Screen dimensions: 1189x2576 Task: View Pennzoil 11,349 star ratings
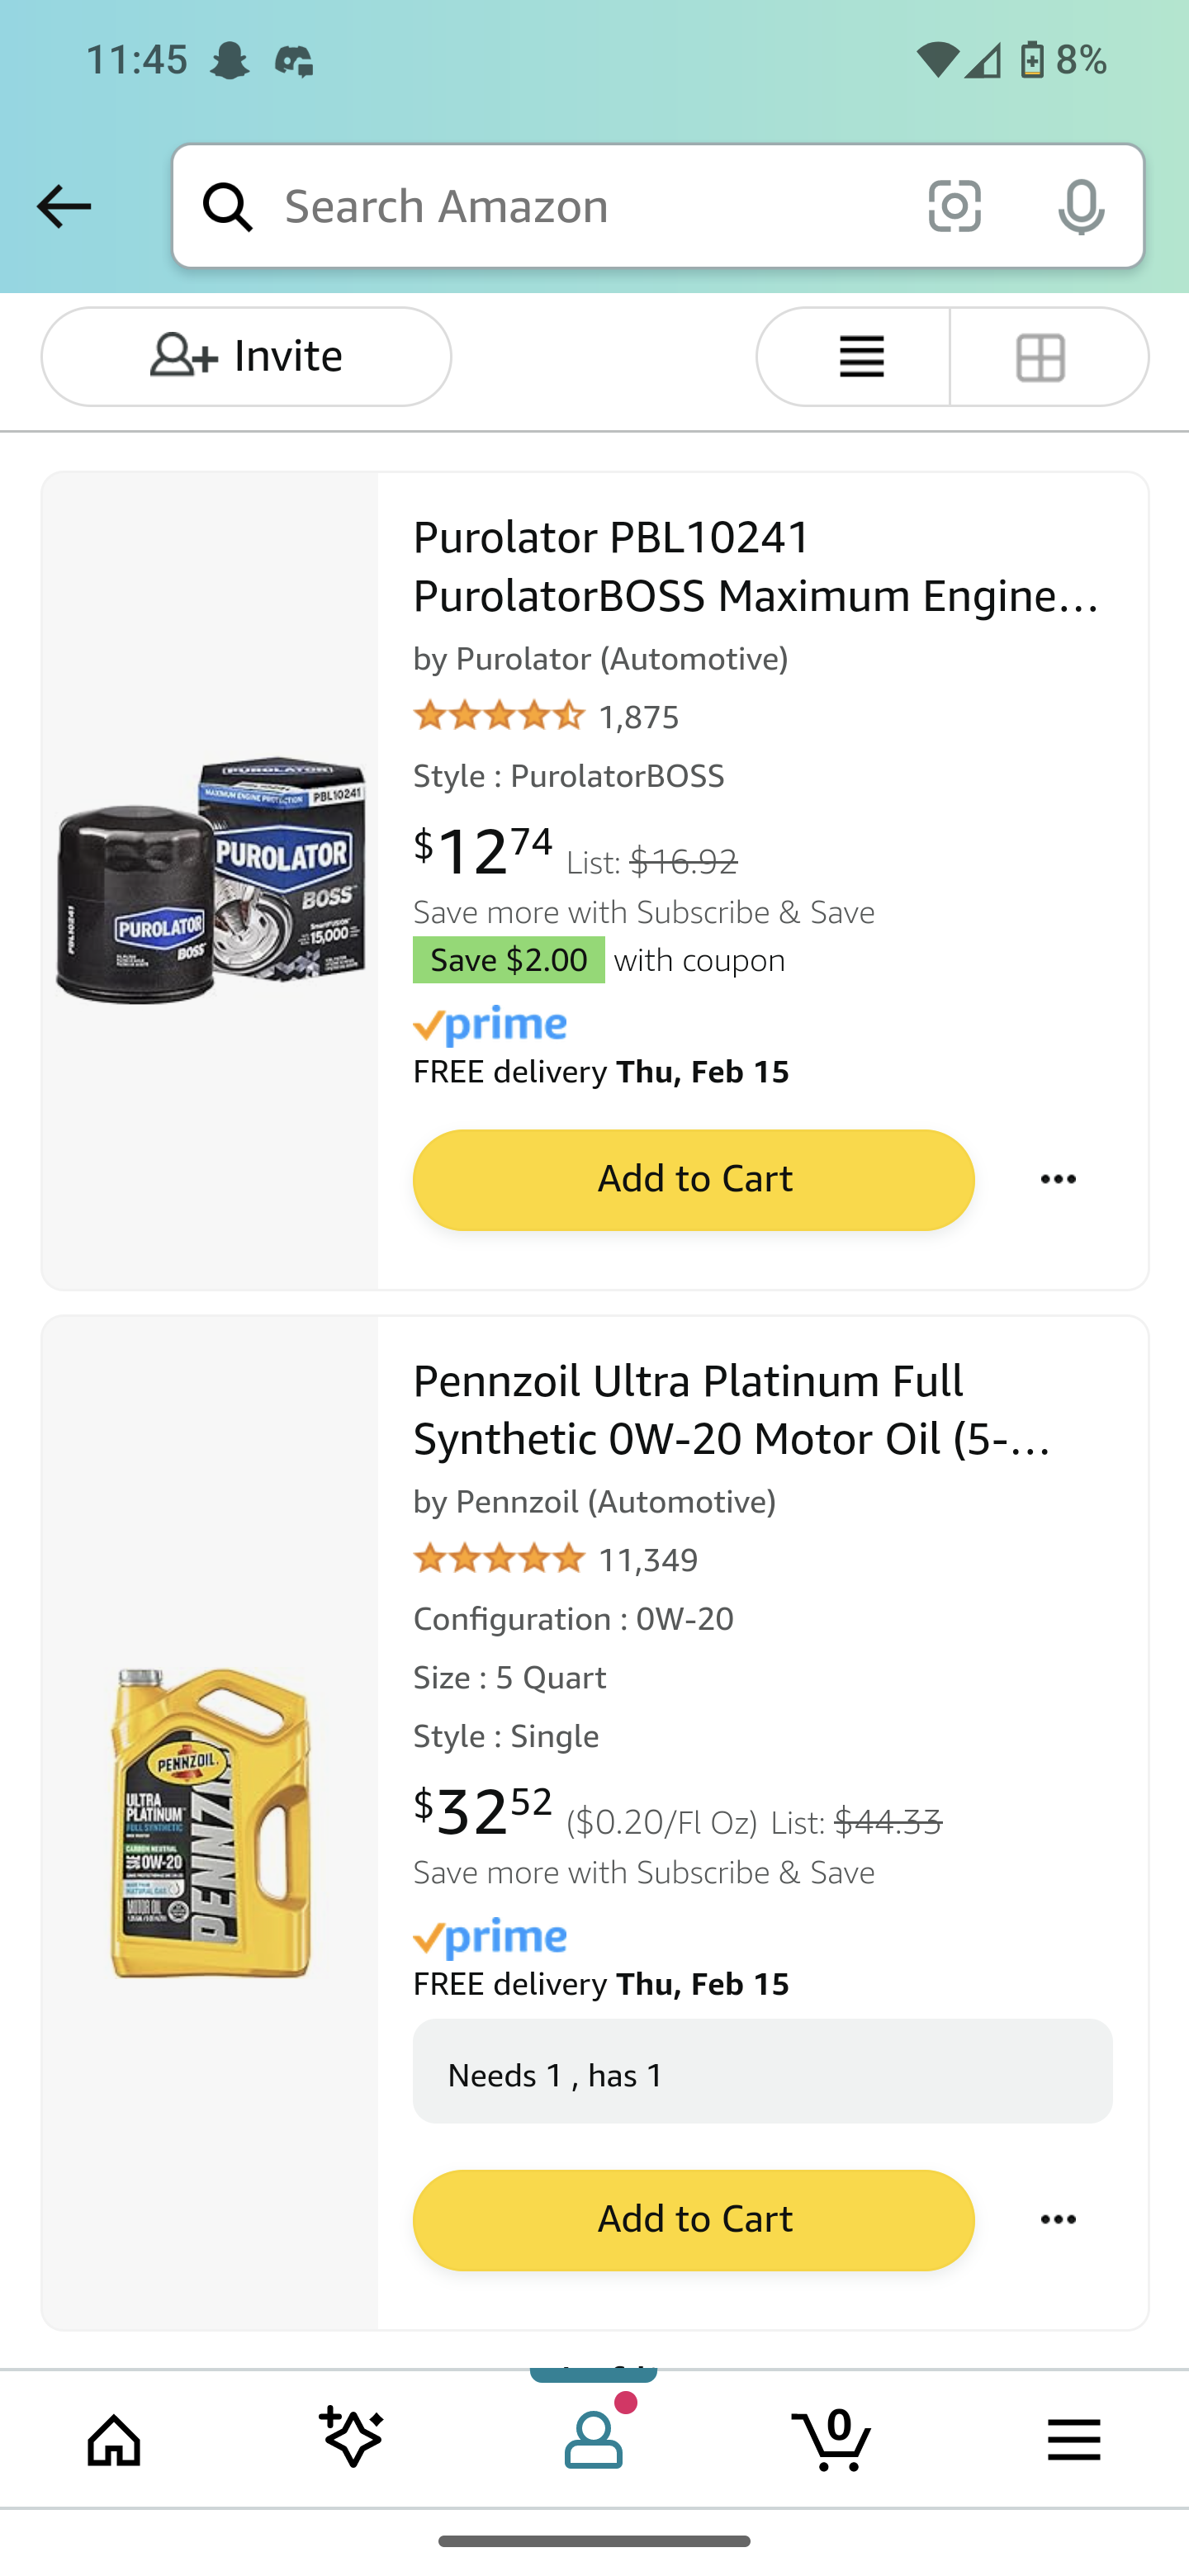point(556,1560)
